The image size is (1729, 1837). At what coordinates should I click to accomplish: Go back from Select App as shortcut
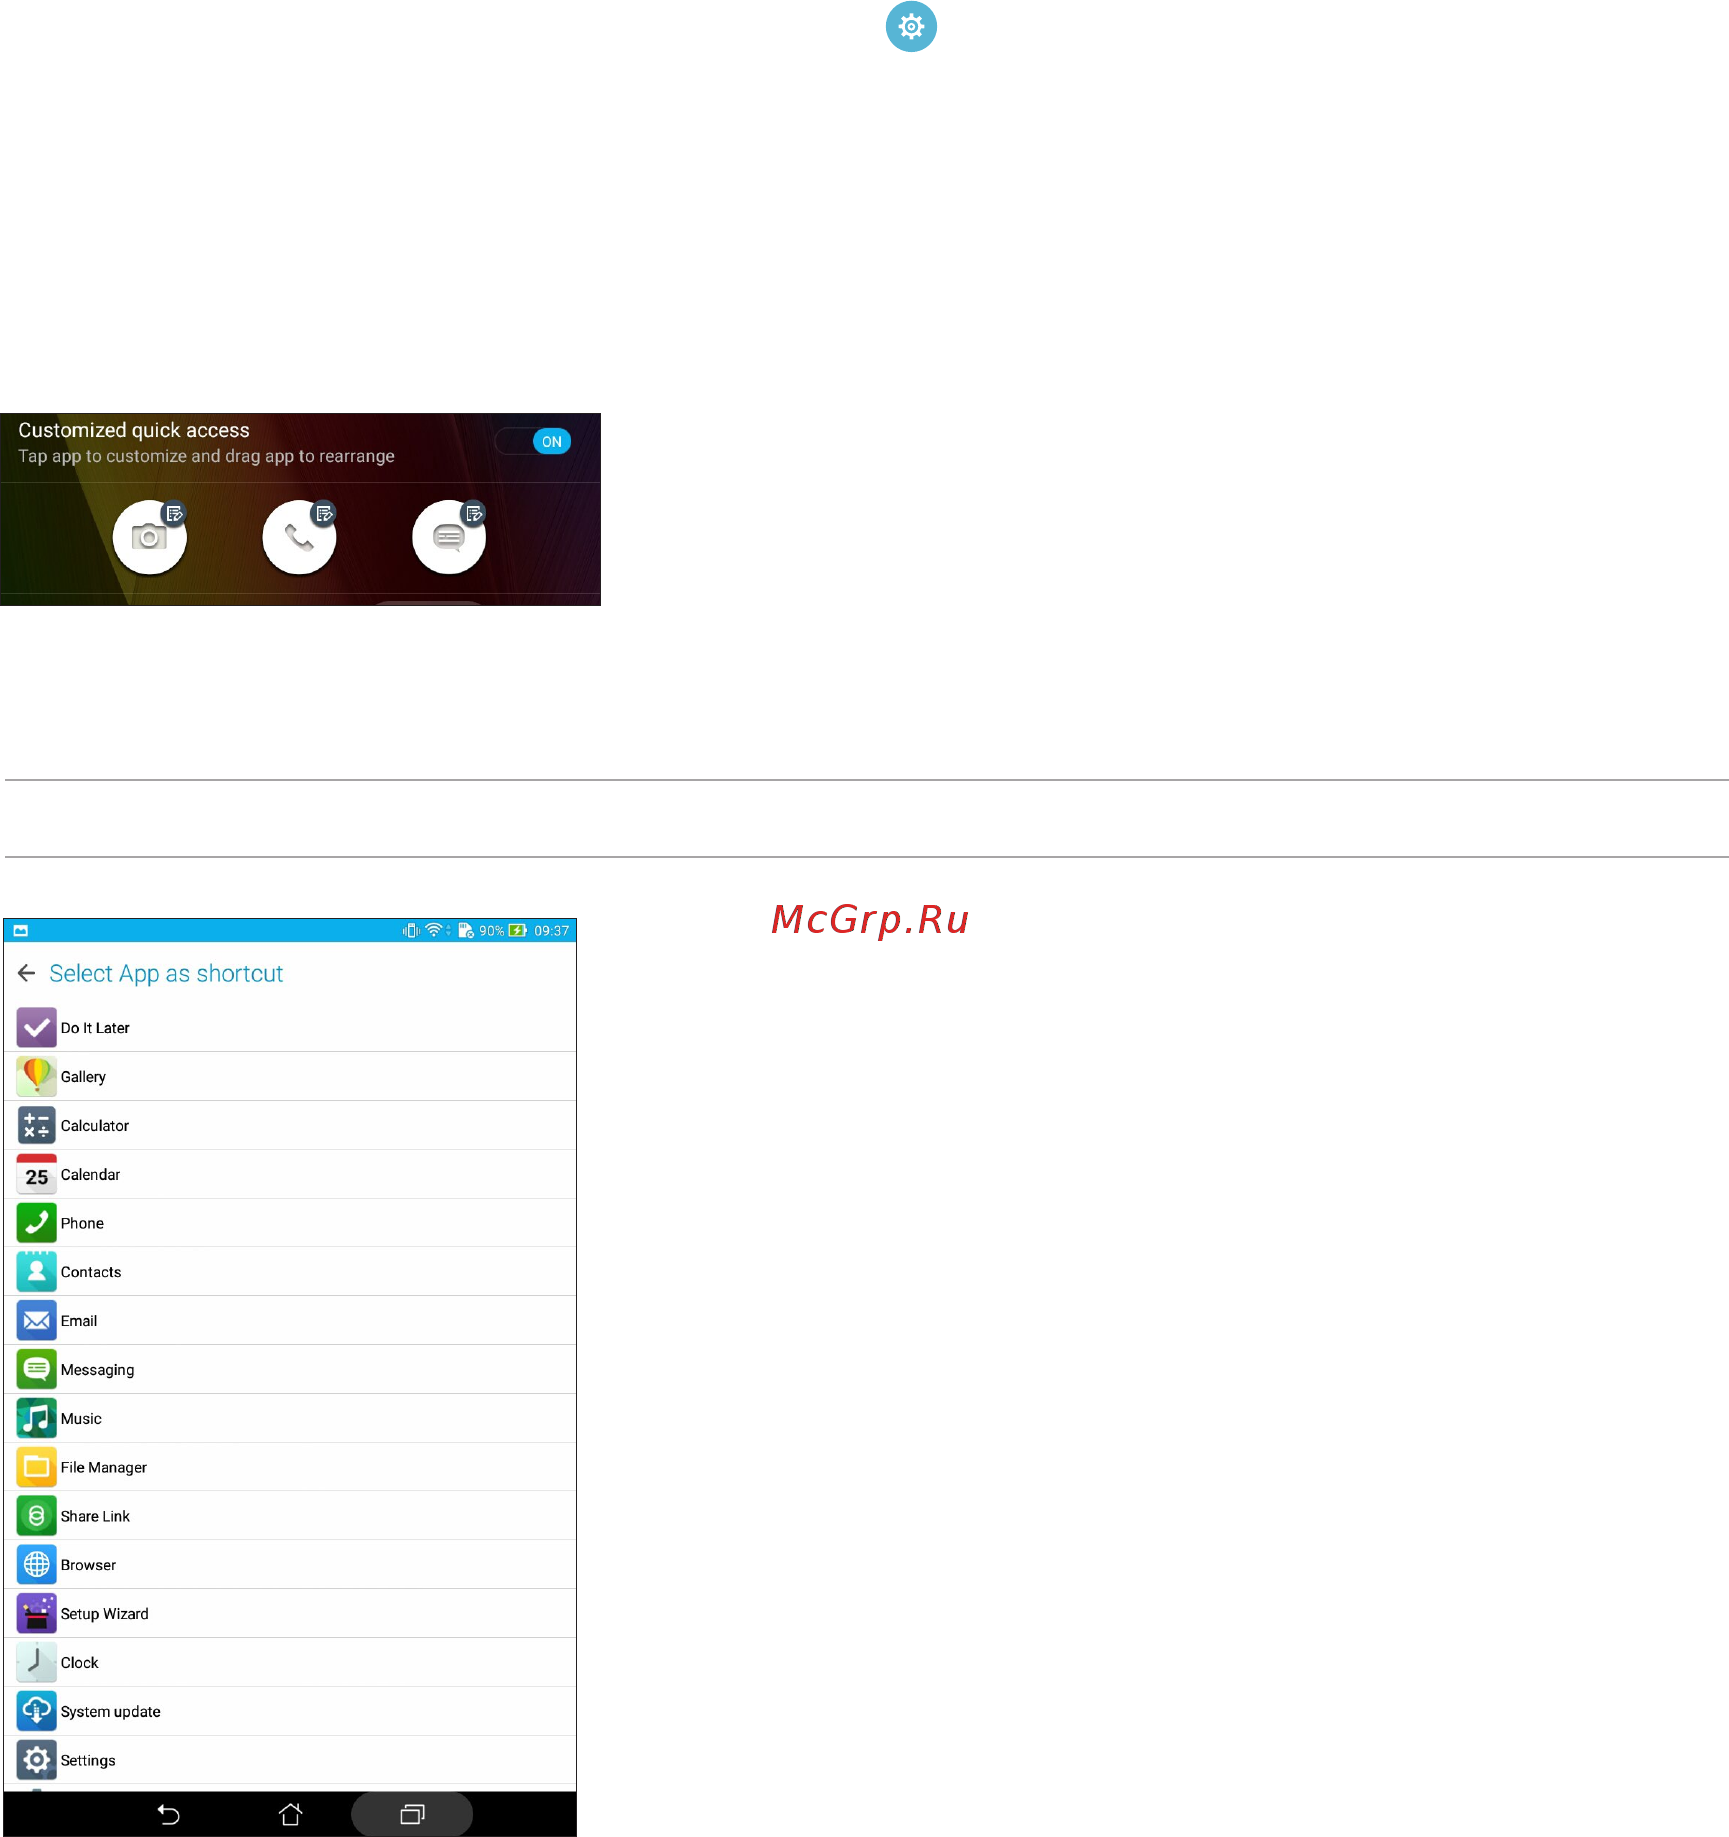point(27,973)
